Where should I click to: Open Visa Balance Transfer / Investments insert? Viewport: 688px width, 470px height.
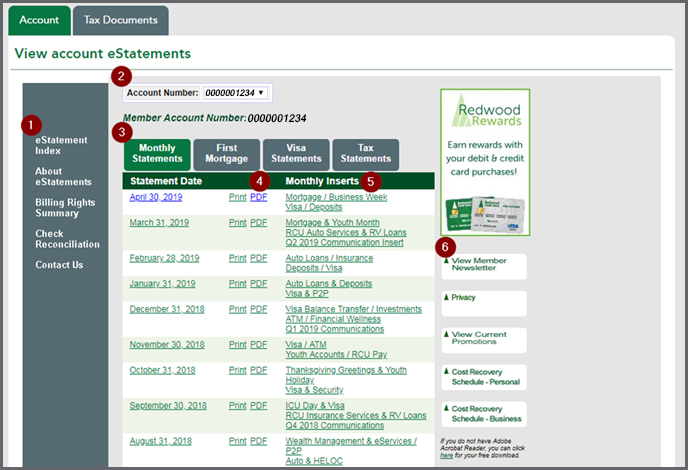pos(354,309)
